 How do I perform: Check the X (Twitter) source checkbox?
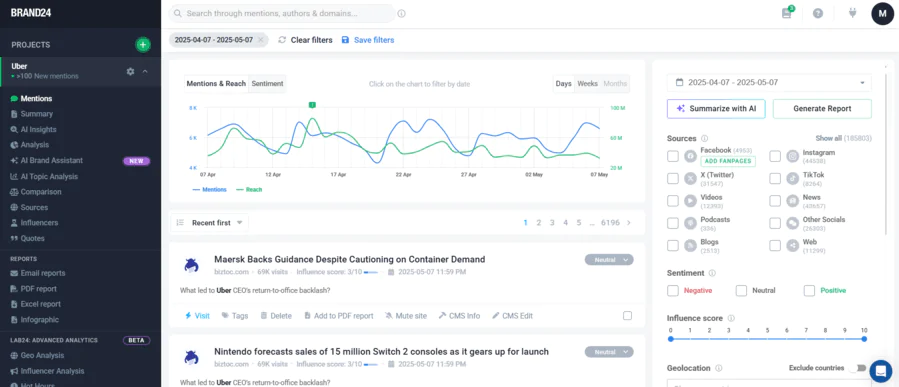673,178
